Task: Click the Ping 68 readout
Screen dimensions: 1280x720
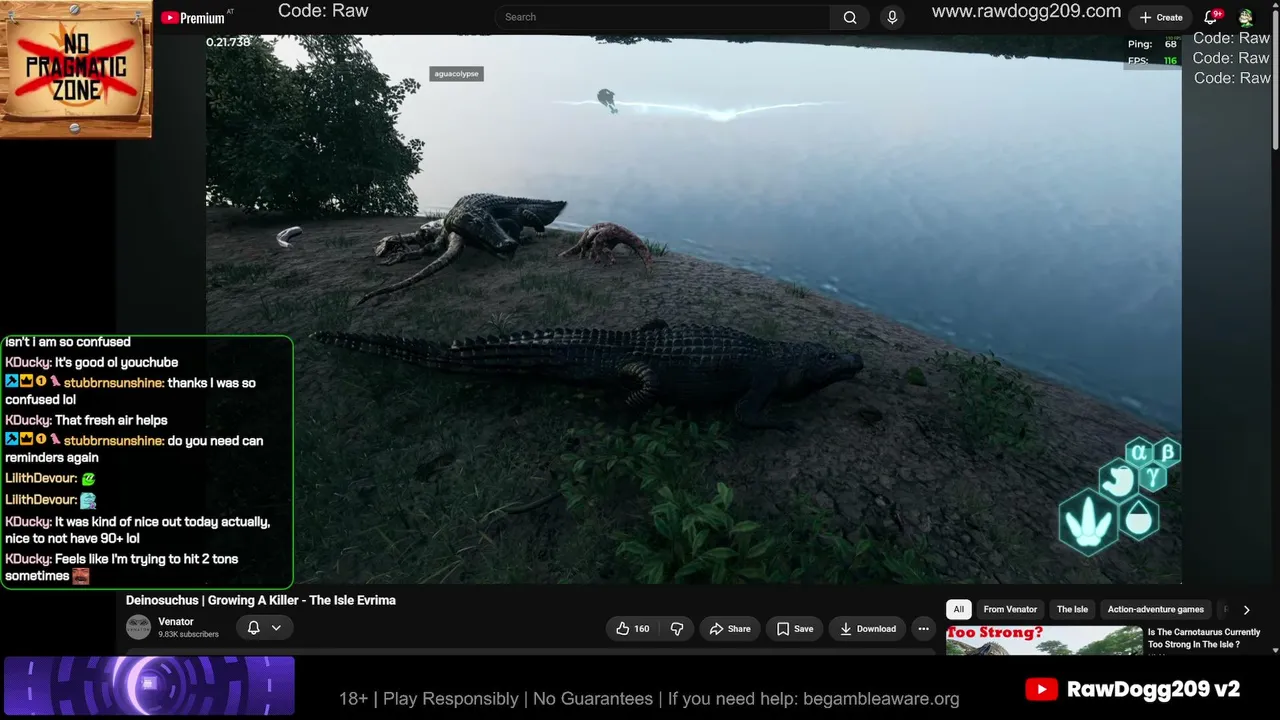Action: 1152,44
